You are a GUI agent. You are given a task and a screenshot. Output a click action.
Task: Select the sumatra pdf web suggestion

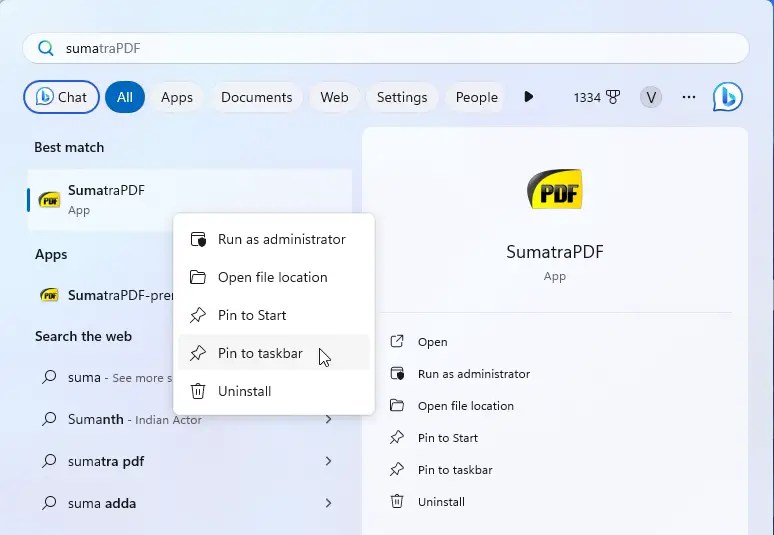pyautogui.click(x=190, y=461)
